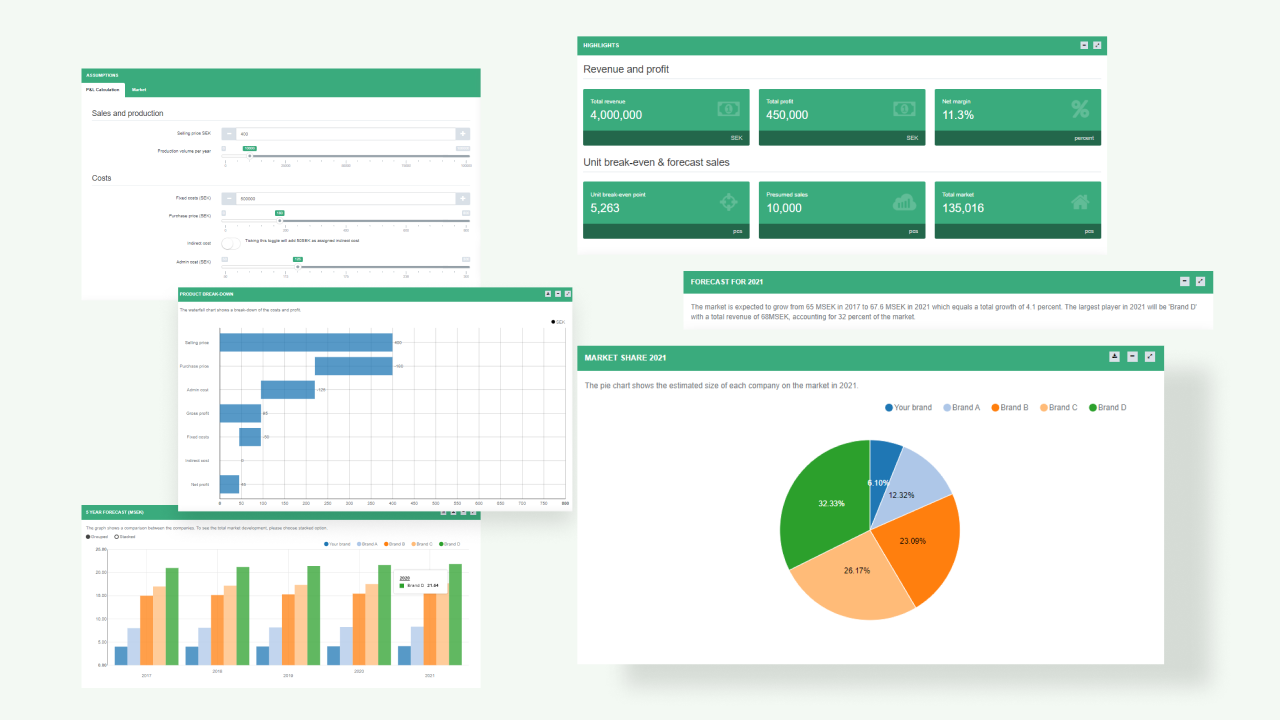Expand Product Break-down panel fullscreen
The height and width of the screenshot is (720, 1280).
[568, 294]
